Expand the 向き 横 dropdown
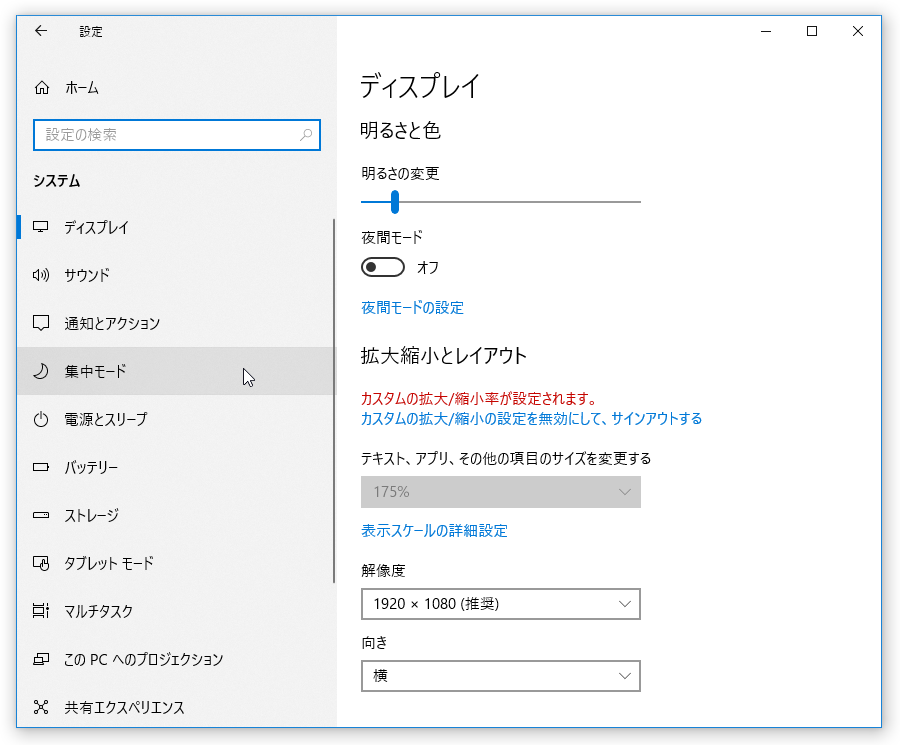Viewport: 900px width, 745px height. 501,676
